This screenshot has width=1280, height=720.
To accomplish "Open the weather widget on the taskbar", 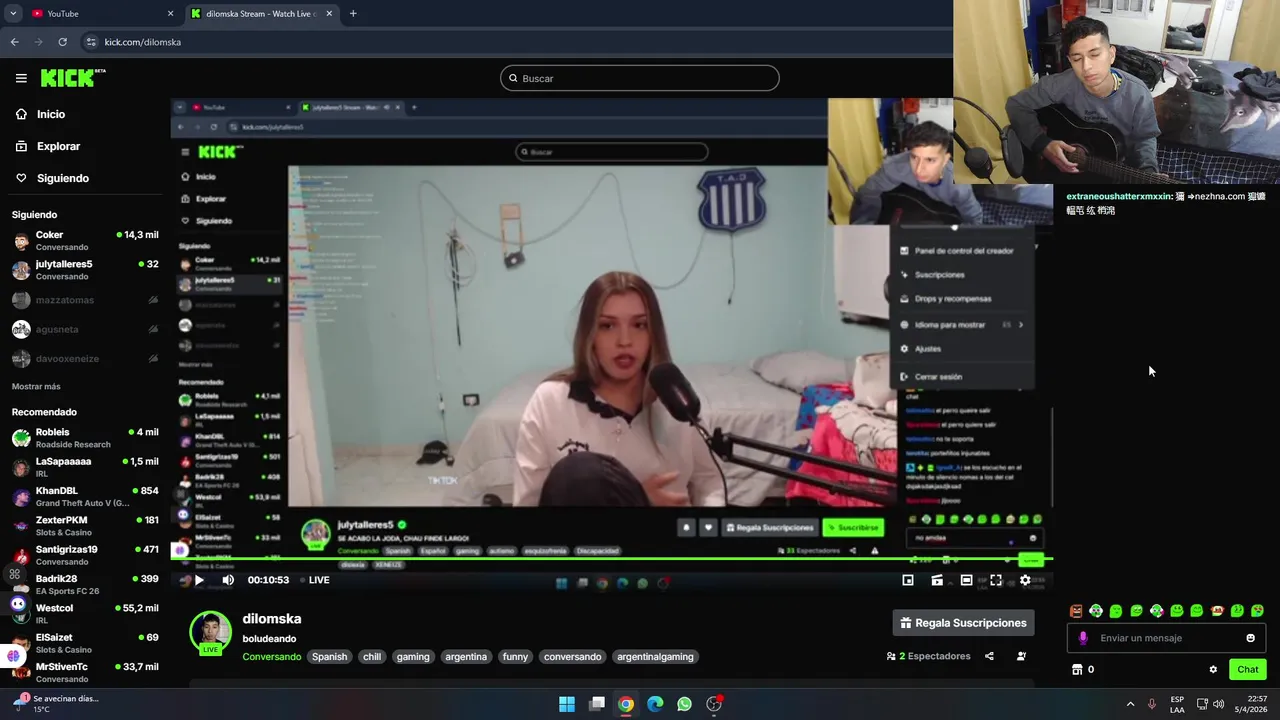I will click(x=56, y=704).
